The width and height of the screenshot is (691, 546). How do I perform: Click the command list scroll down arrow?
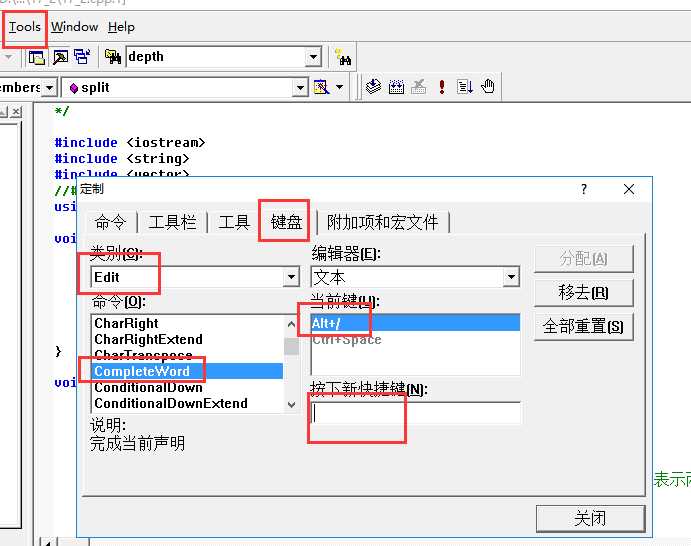[x=291, y=404]
